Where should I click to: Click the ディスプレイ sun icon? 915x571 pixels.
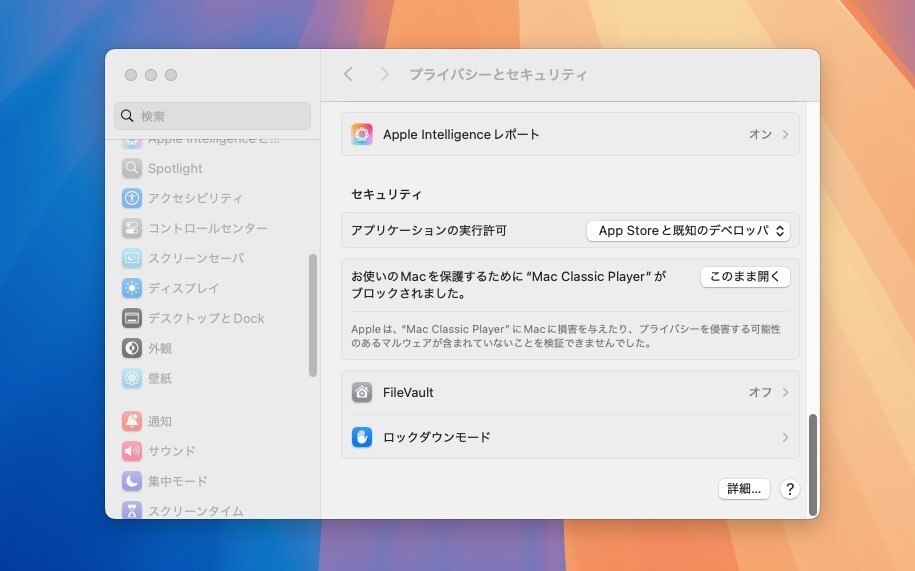click(x=132, y=288)
